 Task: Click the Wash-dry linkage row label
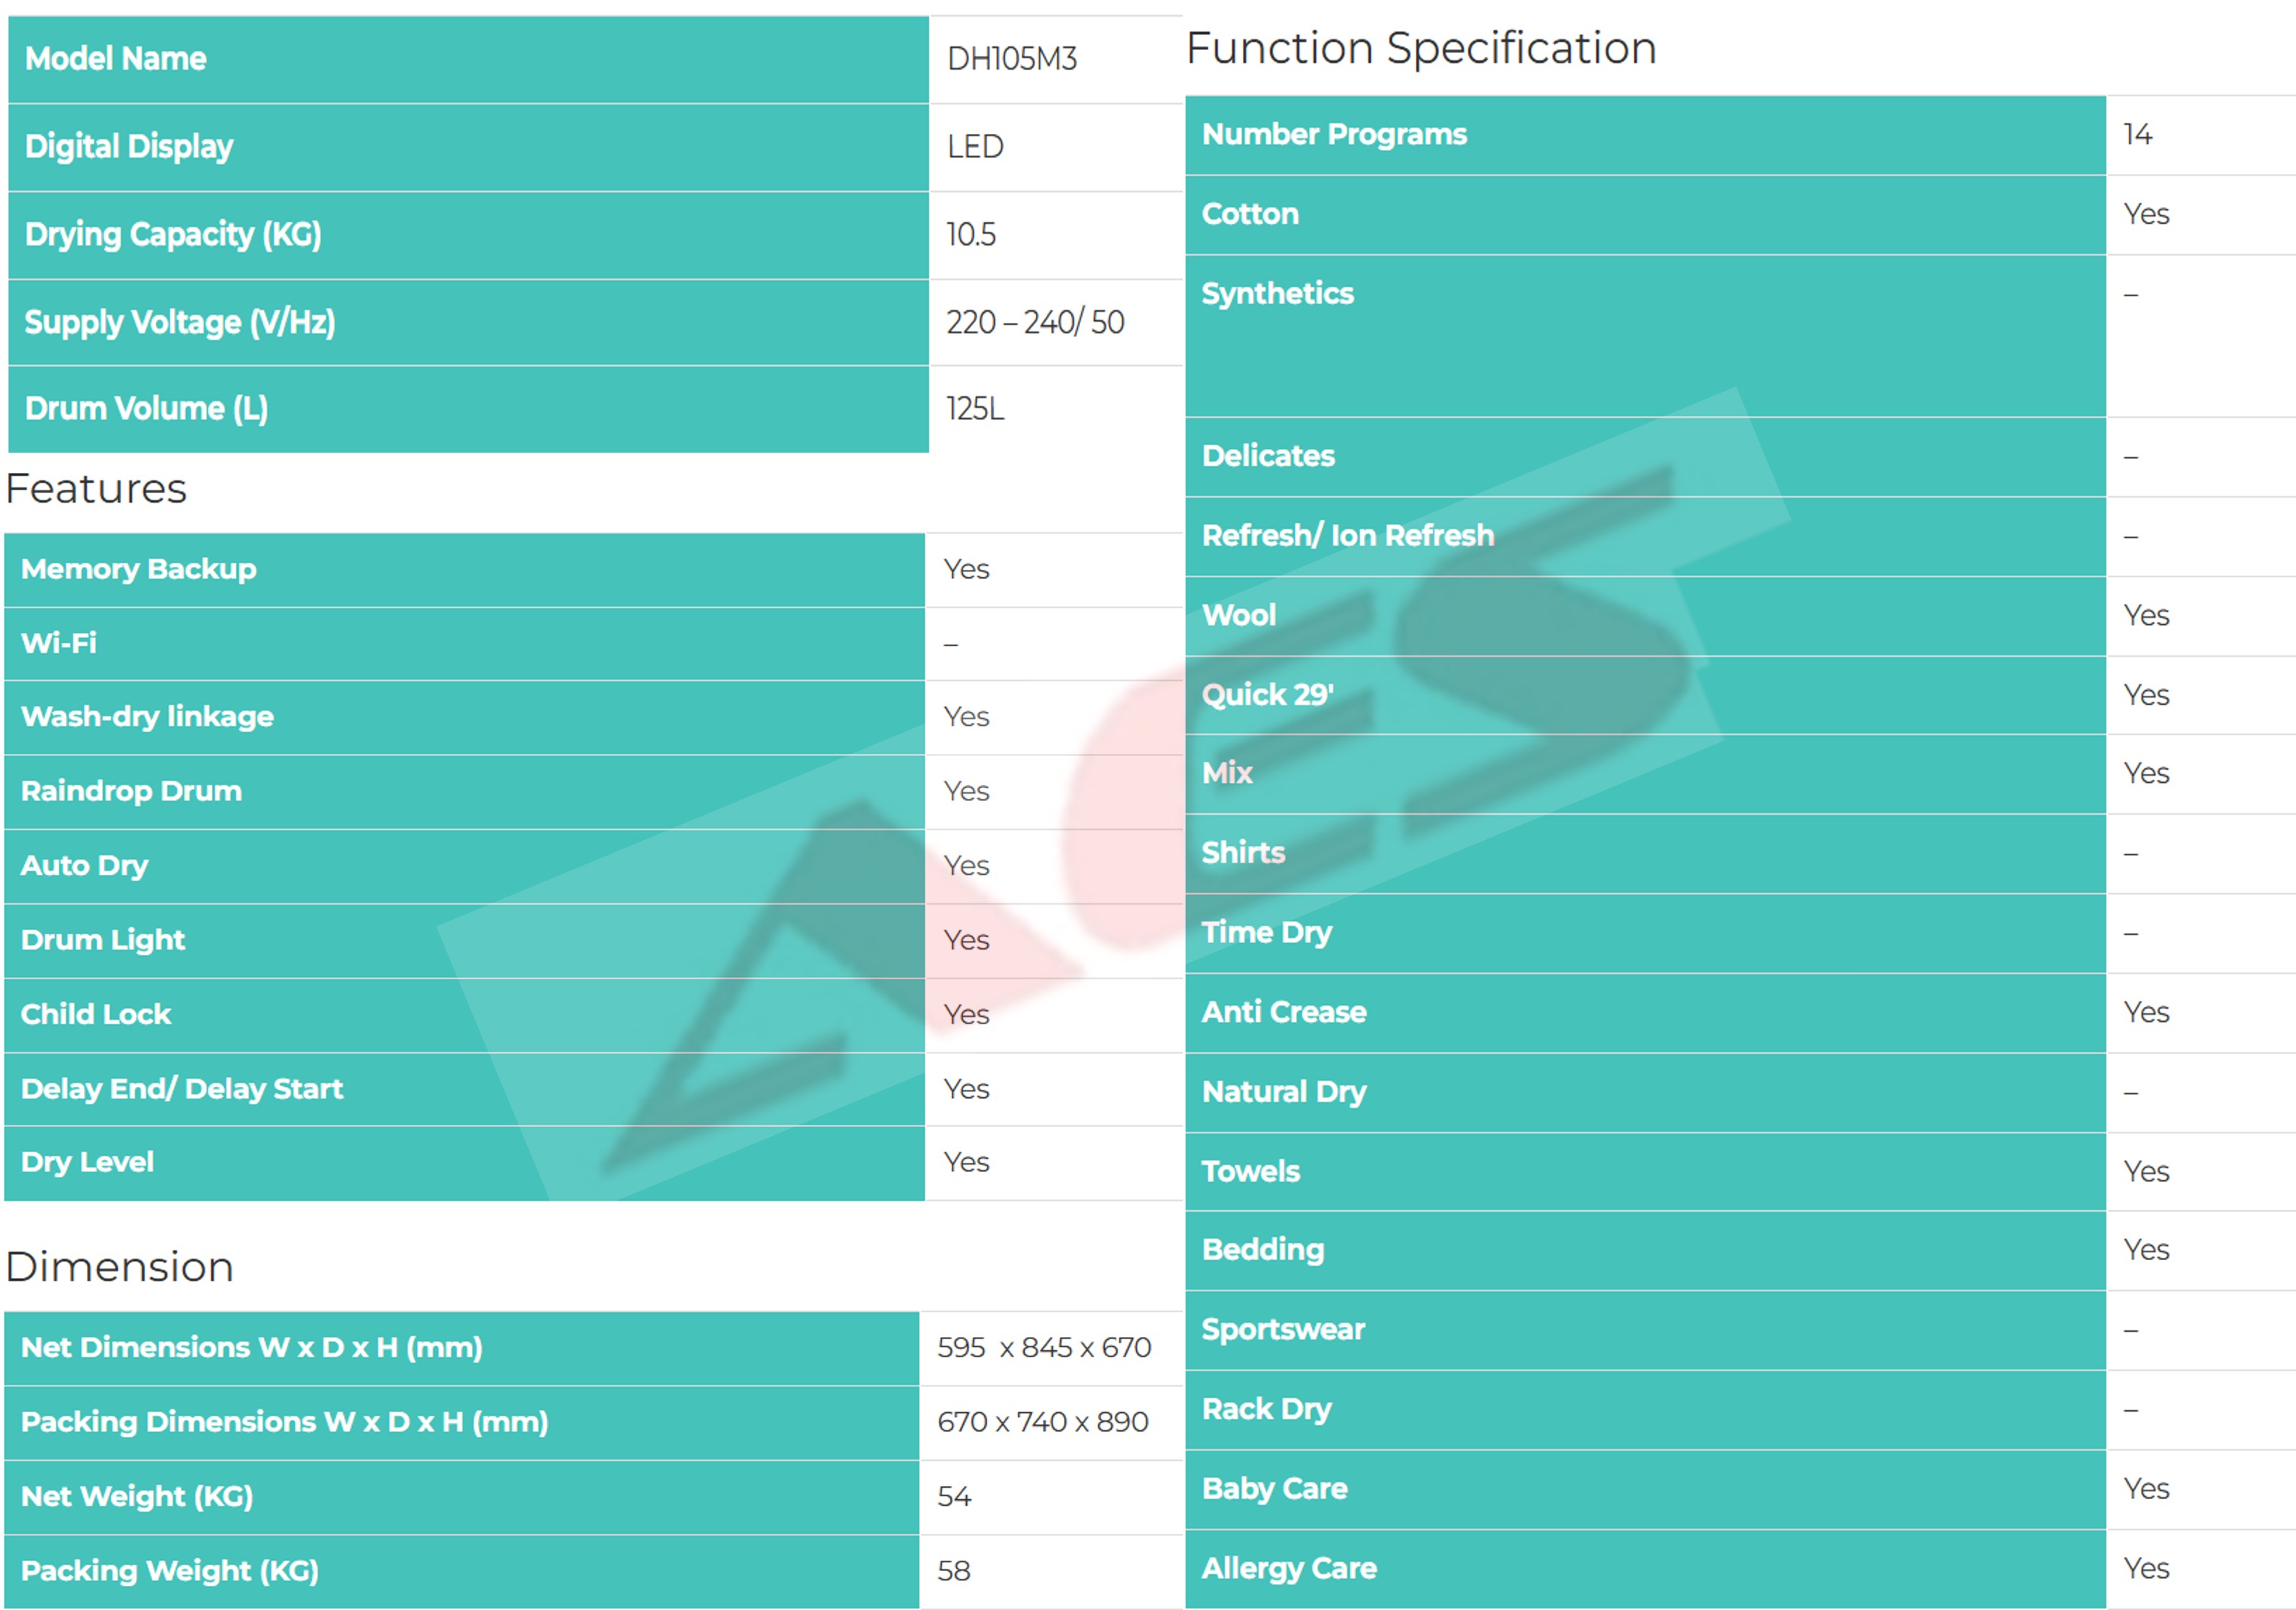click(x=147, y=717)
